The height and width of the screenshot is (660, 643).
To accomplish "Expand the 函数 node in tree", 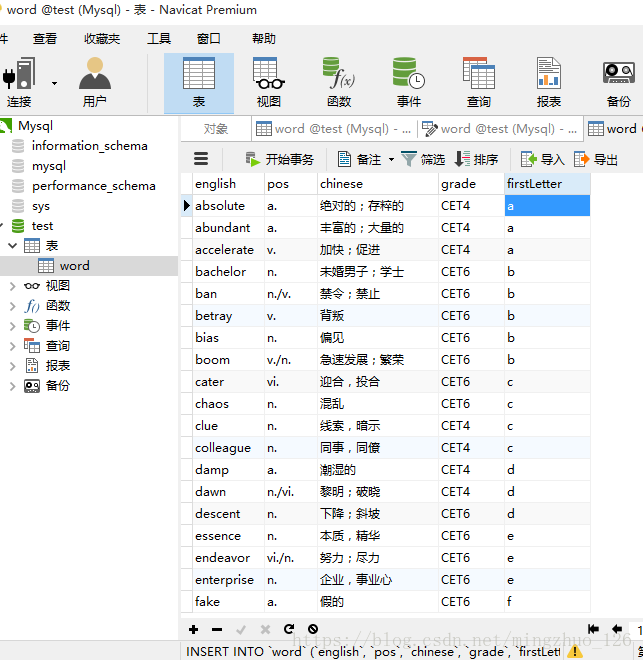I will pos(12,306).
